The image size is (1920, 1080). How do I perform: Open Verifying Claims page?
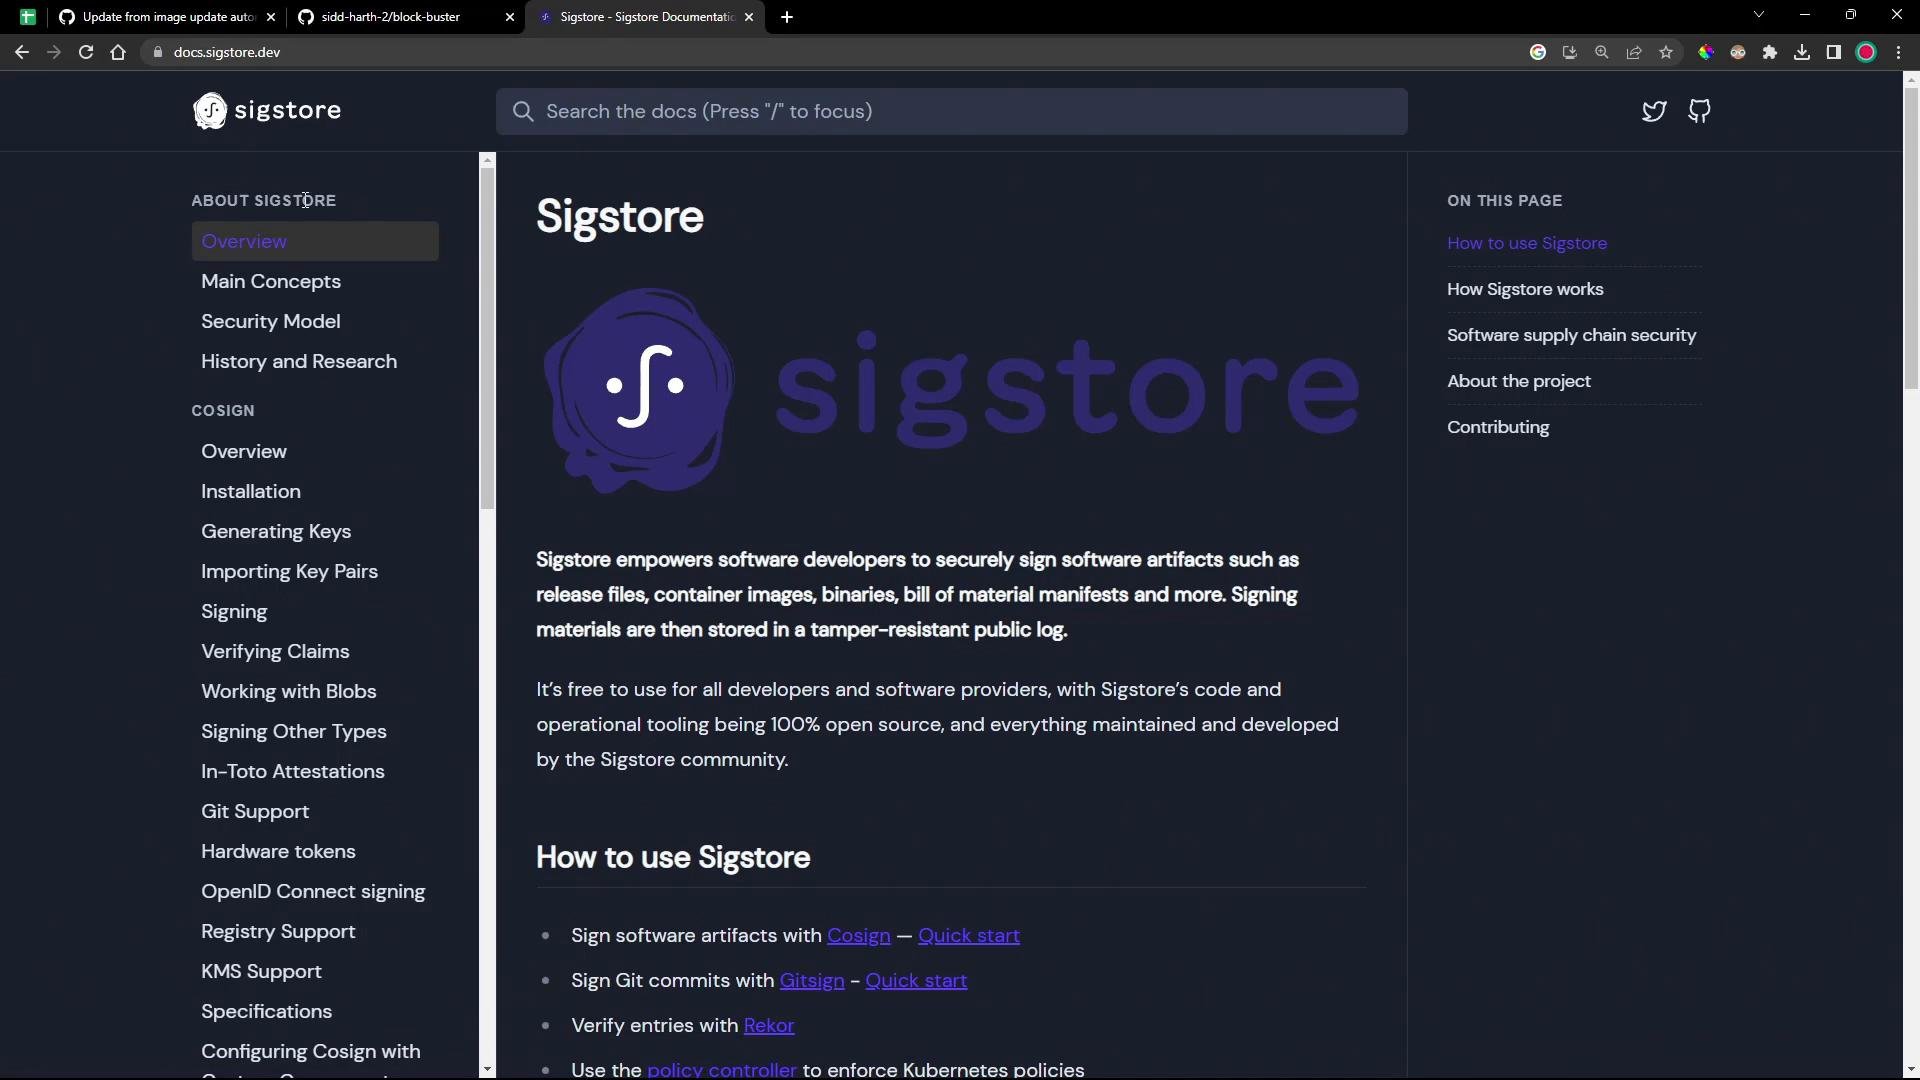tap(275, 652)
